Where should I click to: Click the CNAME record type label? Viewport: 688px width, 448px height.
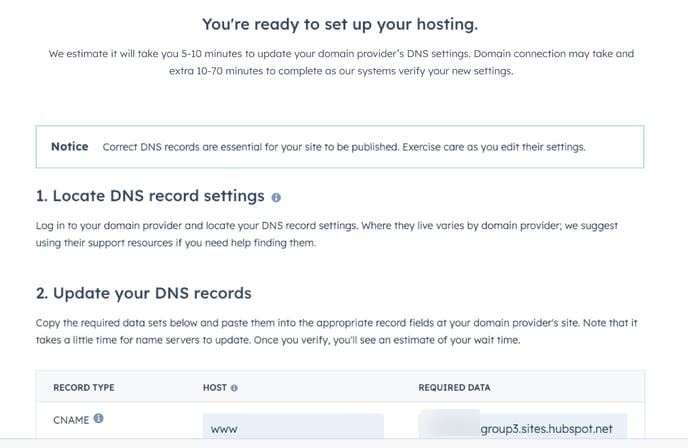click(x=71, y=420)
